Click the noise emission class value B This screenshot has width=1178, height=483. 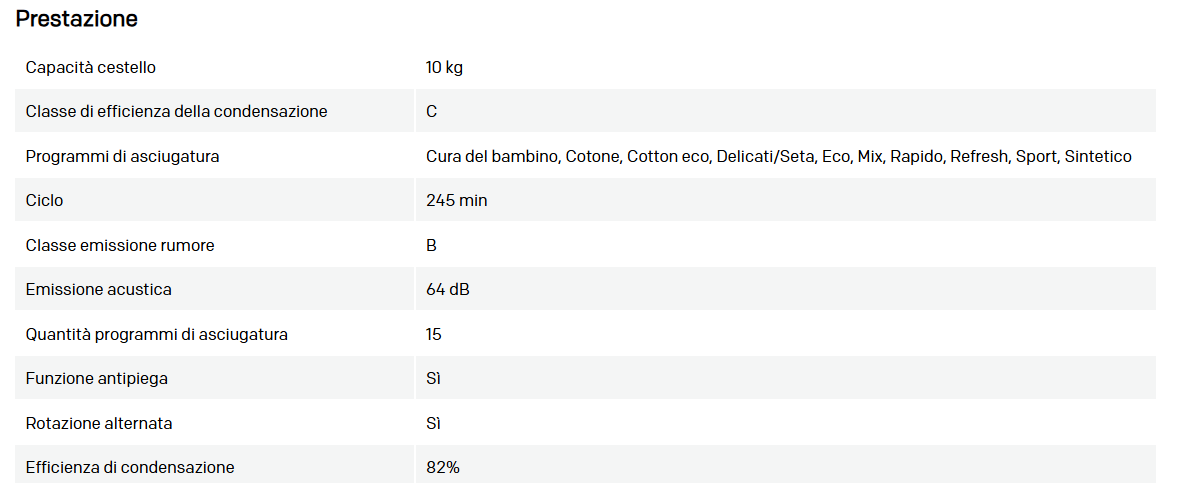click(x=431, y=246)
